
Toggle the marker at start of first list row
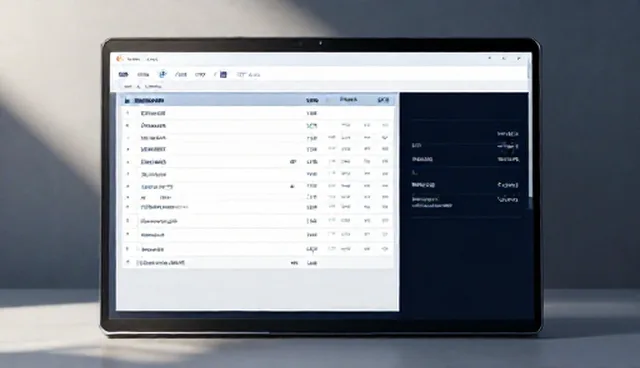pos(128,113)
